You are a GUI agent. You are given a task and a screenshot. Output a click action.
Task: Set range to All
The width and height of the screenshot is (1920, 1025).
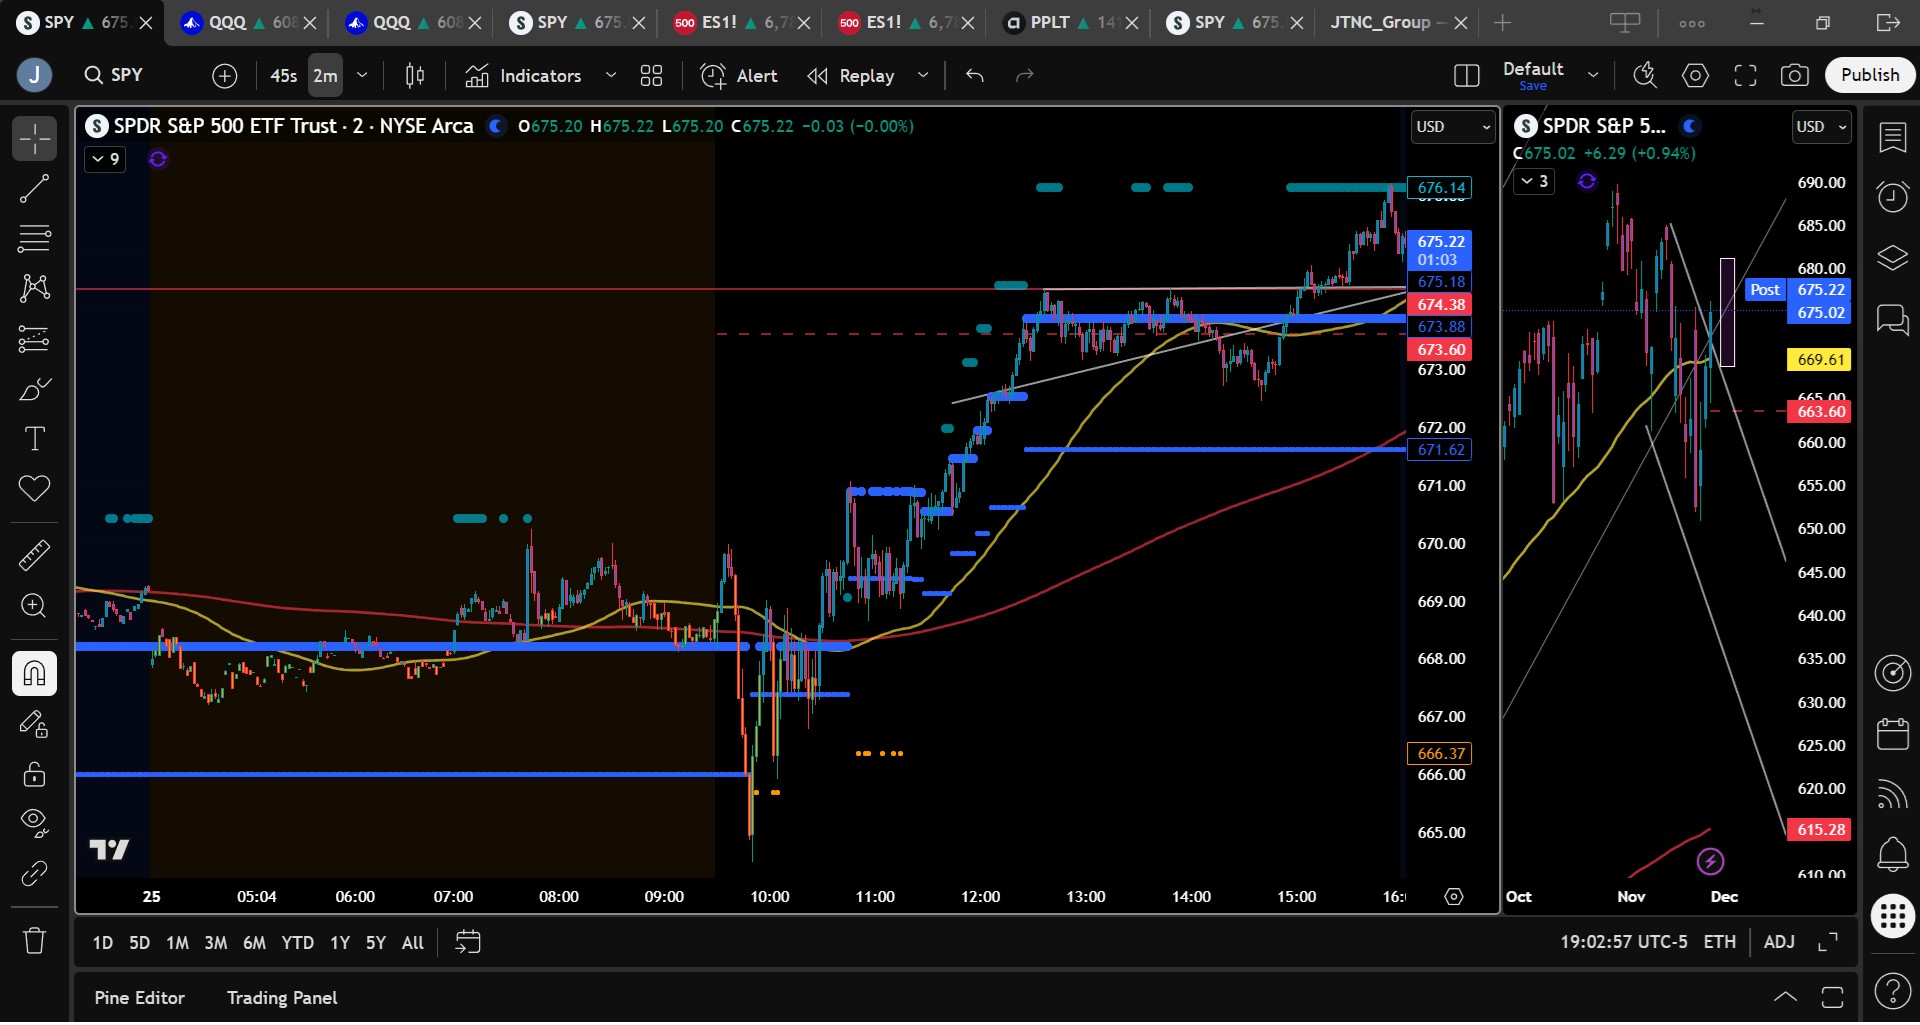tap(413, 943)
